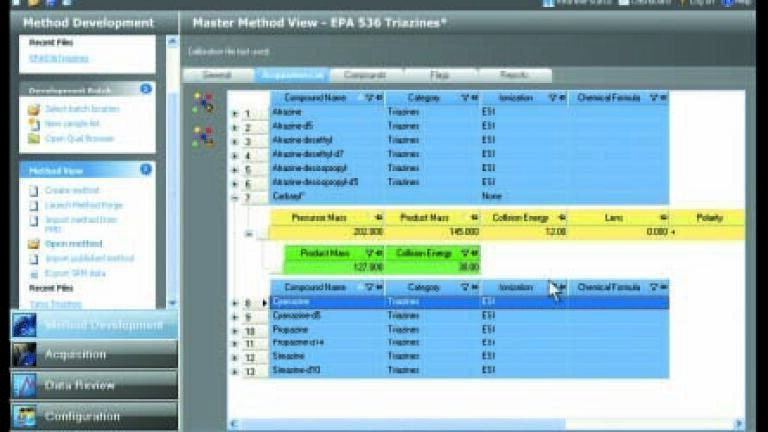Click the left panel scroll-down arrow

pyautogui.click(x=172, y=303)
